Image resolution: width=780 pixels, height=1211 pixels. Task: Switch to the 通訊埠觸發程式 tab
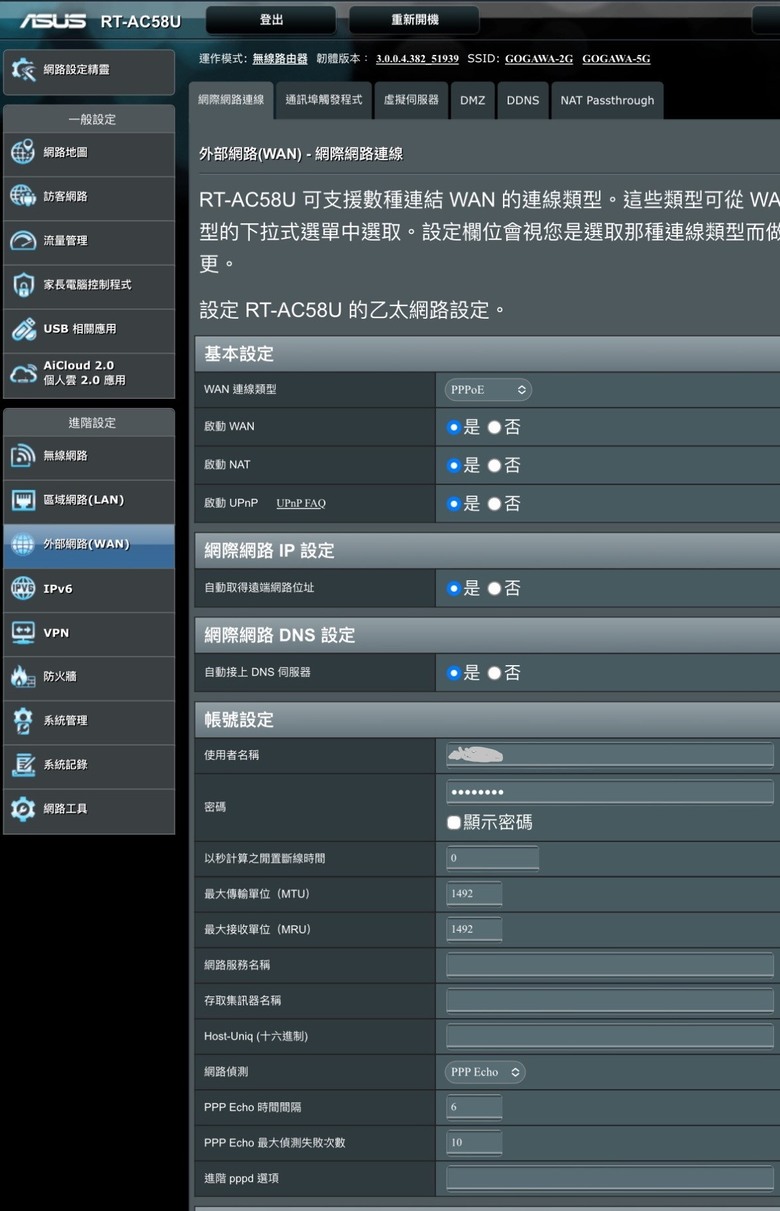click(x=324, y=100)
